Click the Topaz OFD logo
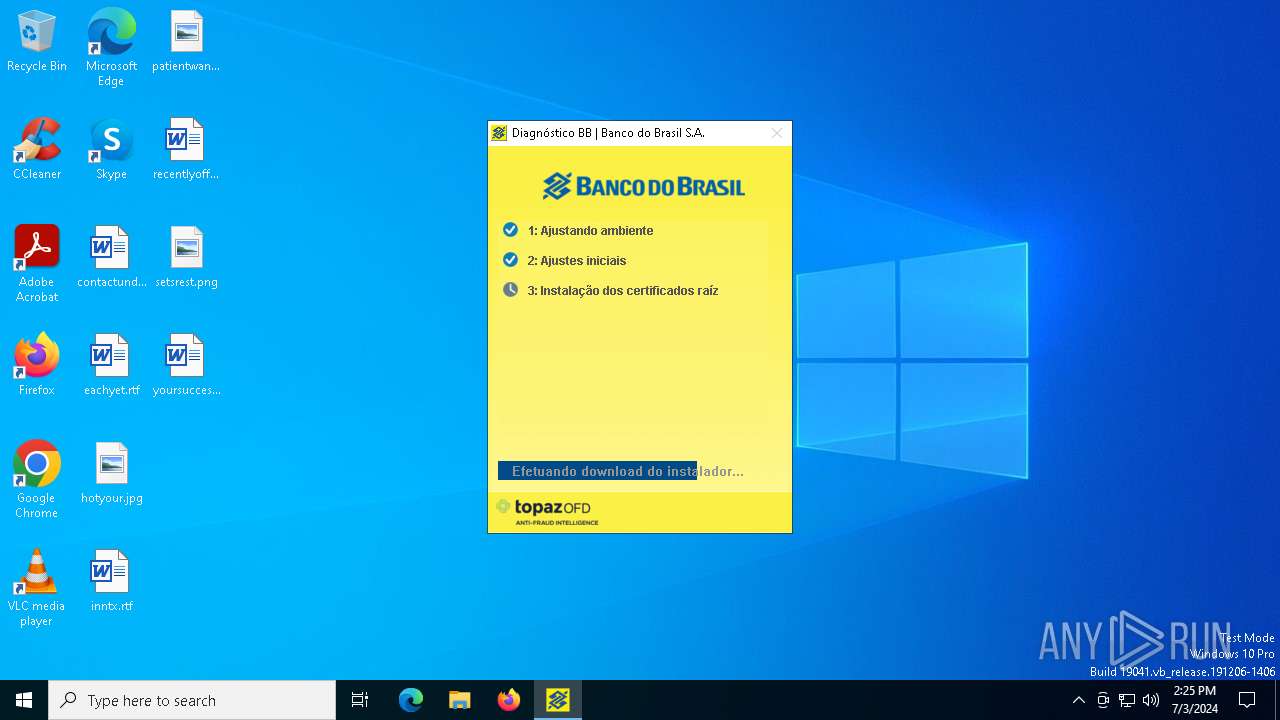The width and height of the screenshot is (1280, 720). 547,511
